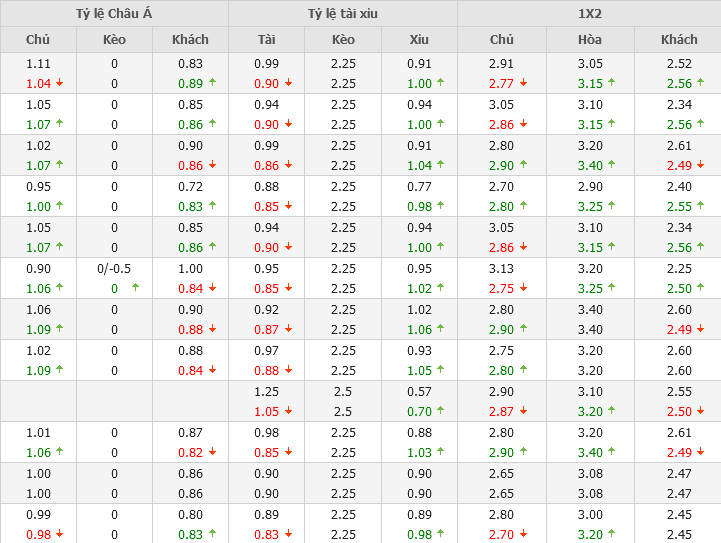Click green up arrow in Kèo column
Image resolution: width=721 pixels, height=543 pixels.
point(136,289)
